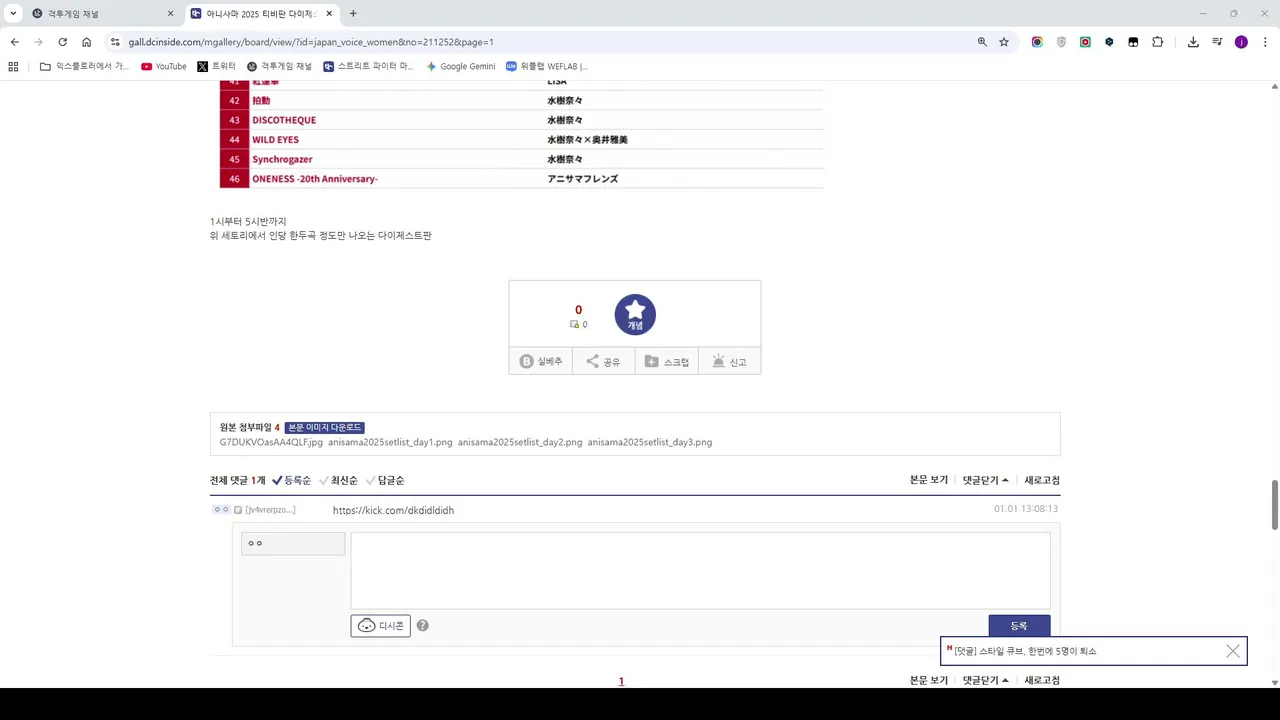The height and width of the screenshot is (720, 1280).
Task: Open the apps grid in bookmarks bar
Action: coord(13,66)
